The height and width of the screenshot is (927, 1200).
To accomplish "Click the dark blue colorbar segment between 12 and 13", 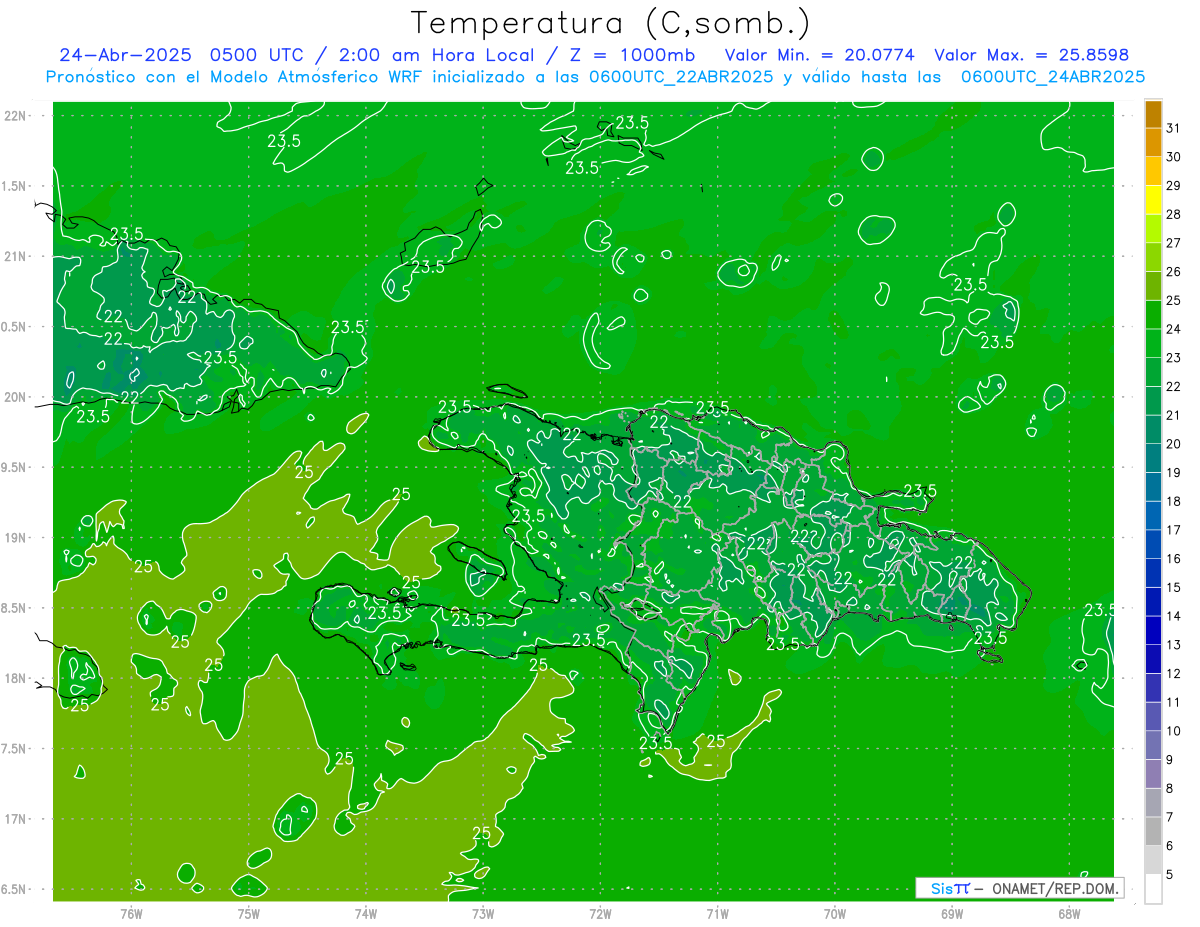I will pyautogui.click(x=1153, y=660).
